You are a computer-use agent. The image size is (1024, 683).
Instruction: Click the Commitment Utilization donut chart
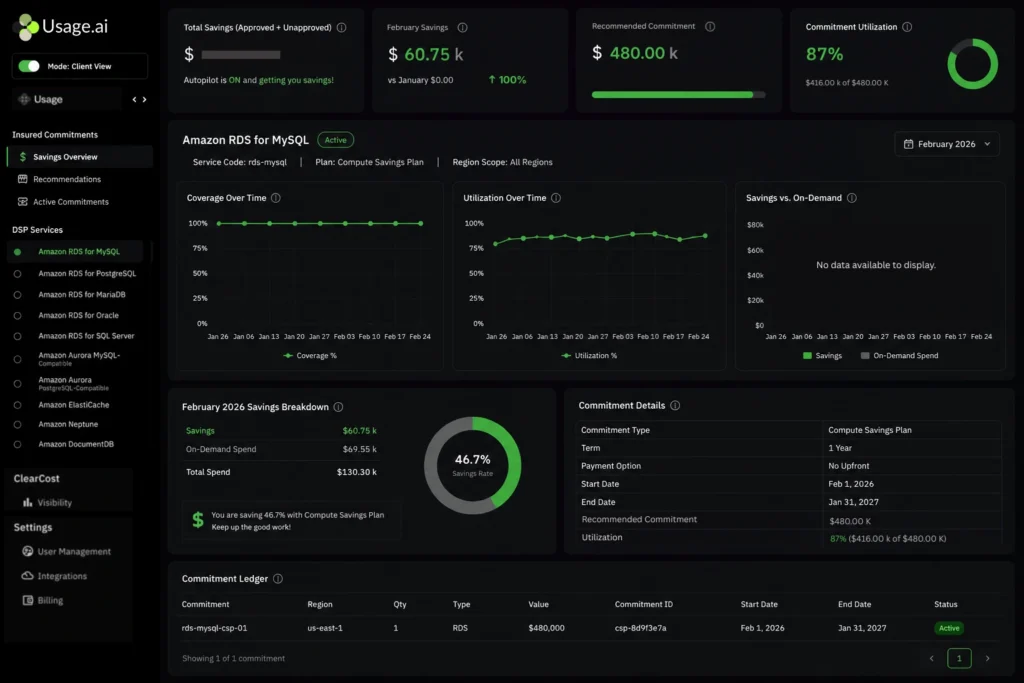click(x=972, y=64)
